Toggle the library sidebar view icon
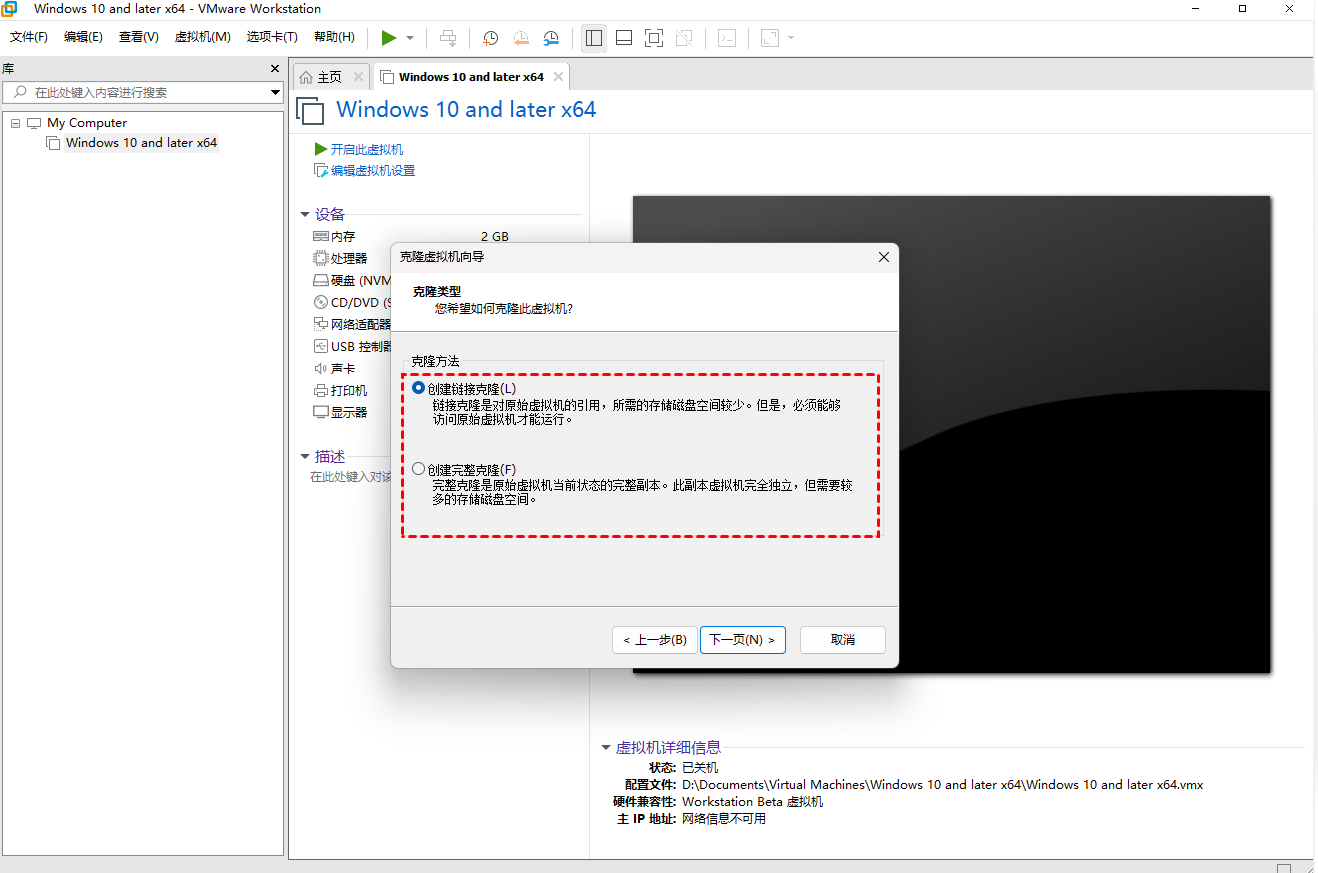 coord(594,38)
